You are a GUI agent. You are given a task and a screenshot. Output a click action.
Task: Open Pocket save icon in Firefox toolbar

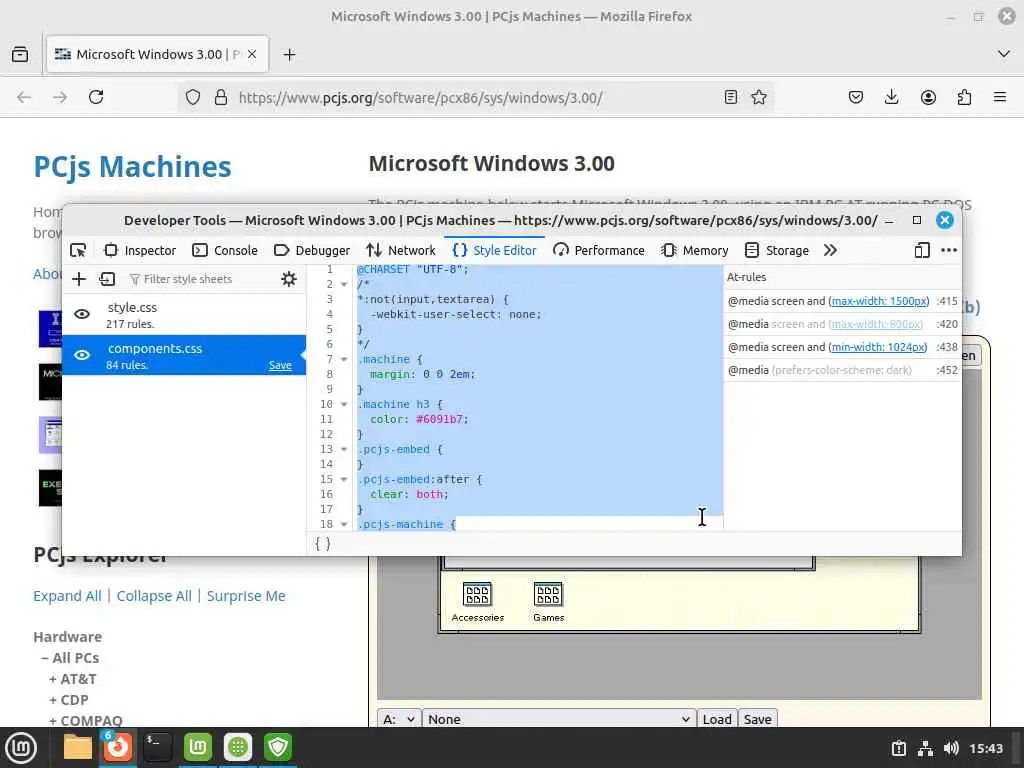(x=856, y=97)
